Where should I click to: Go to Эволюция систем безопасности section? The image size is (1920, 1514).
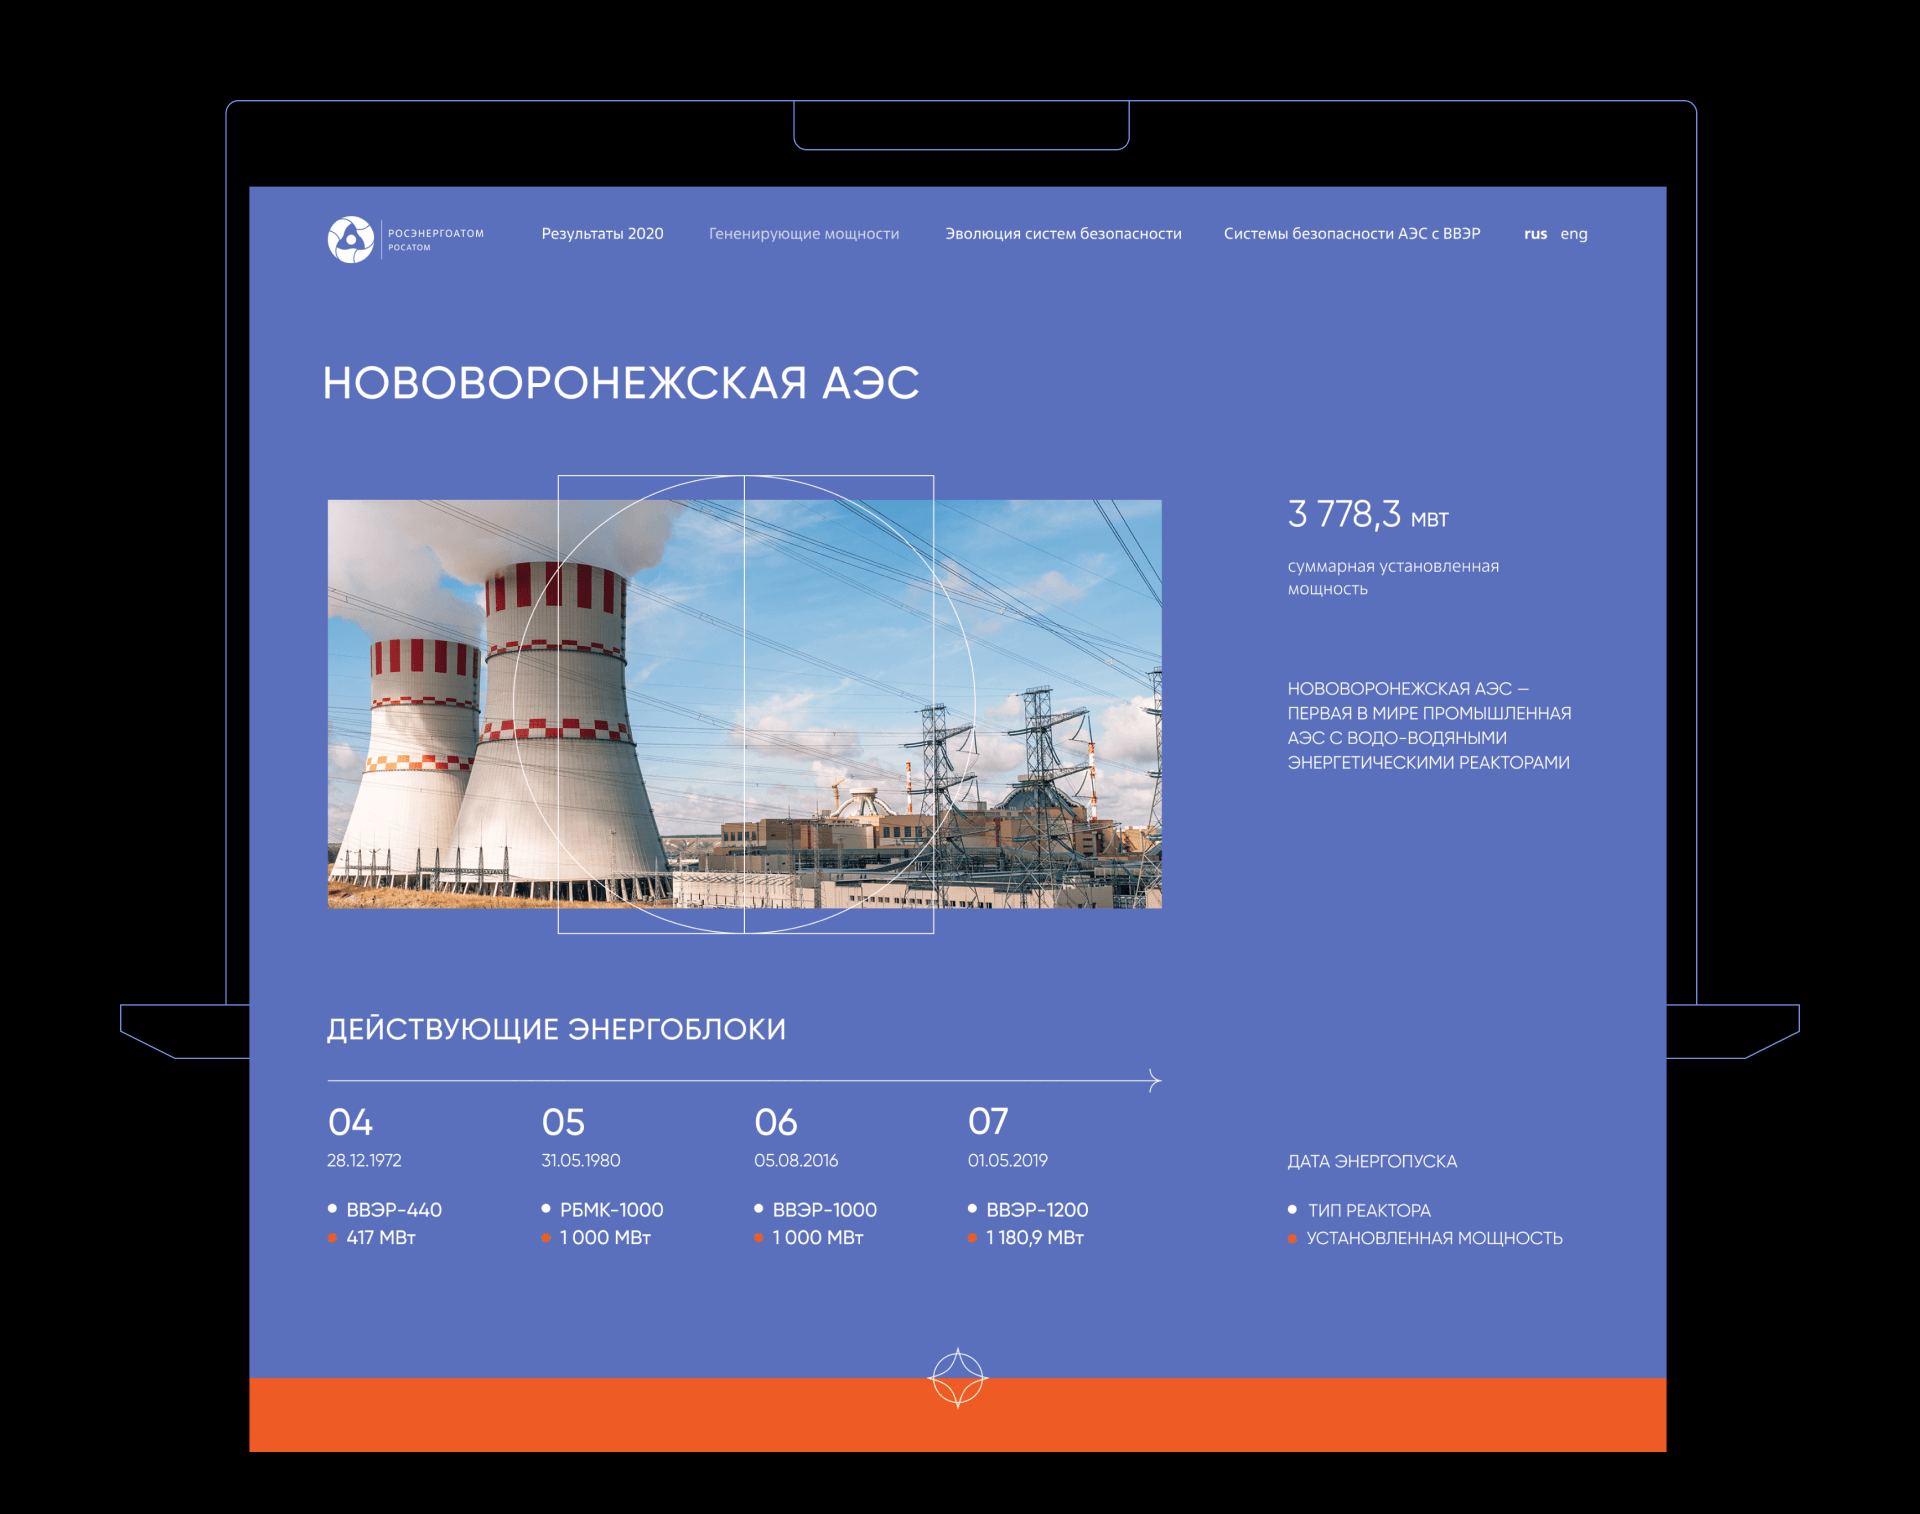pyautogui.click(x=1063, y=234)
